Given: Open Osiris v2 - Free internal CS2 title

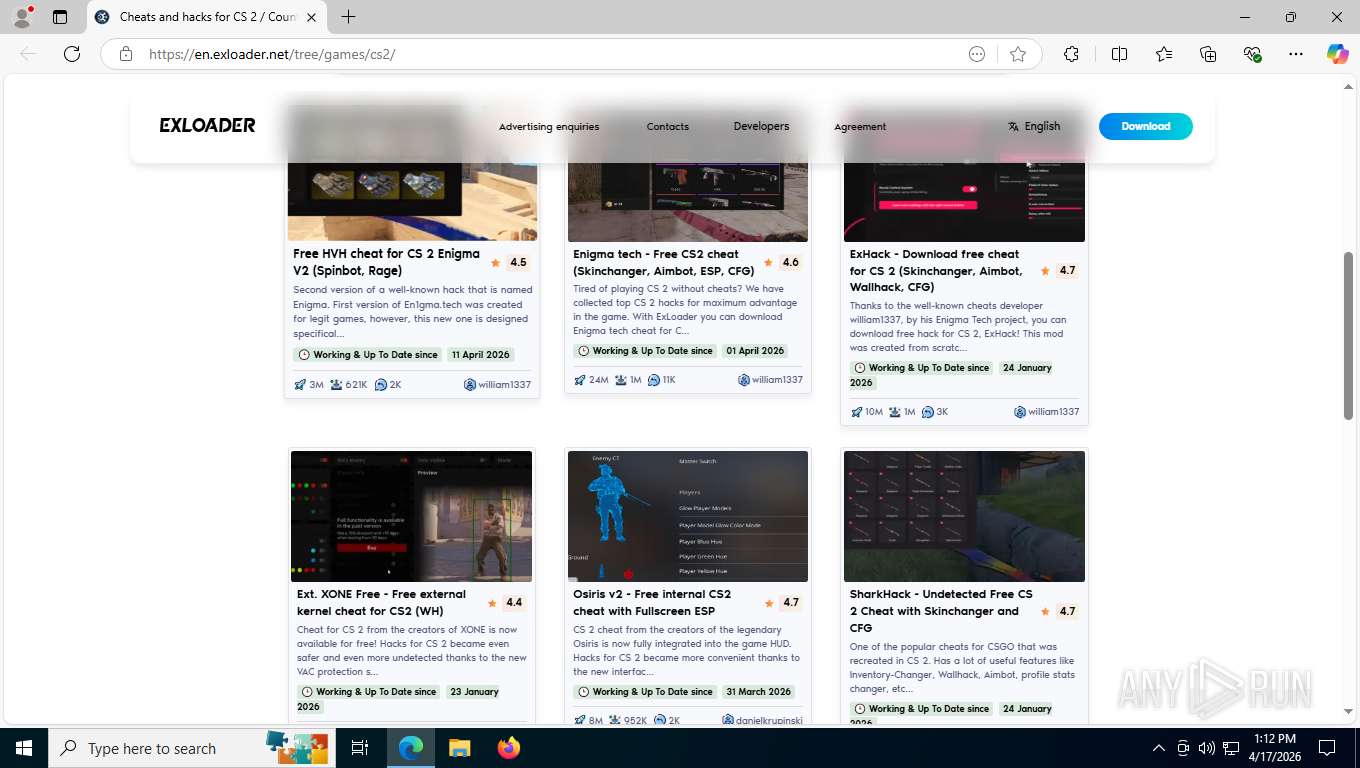Looking at the screenshot, I should coord(652,602).
